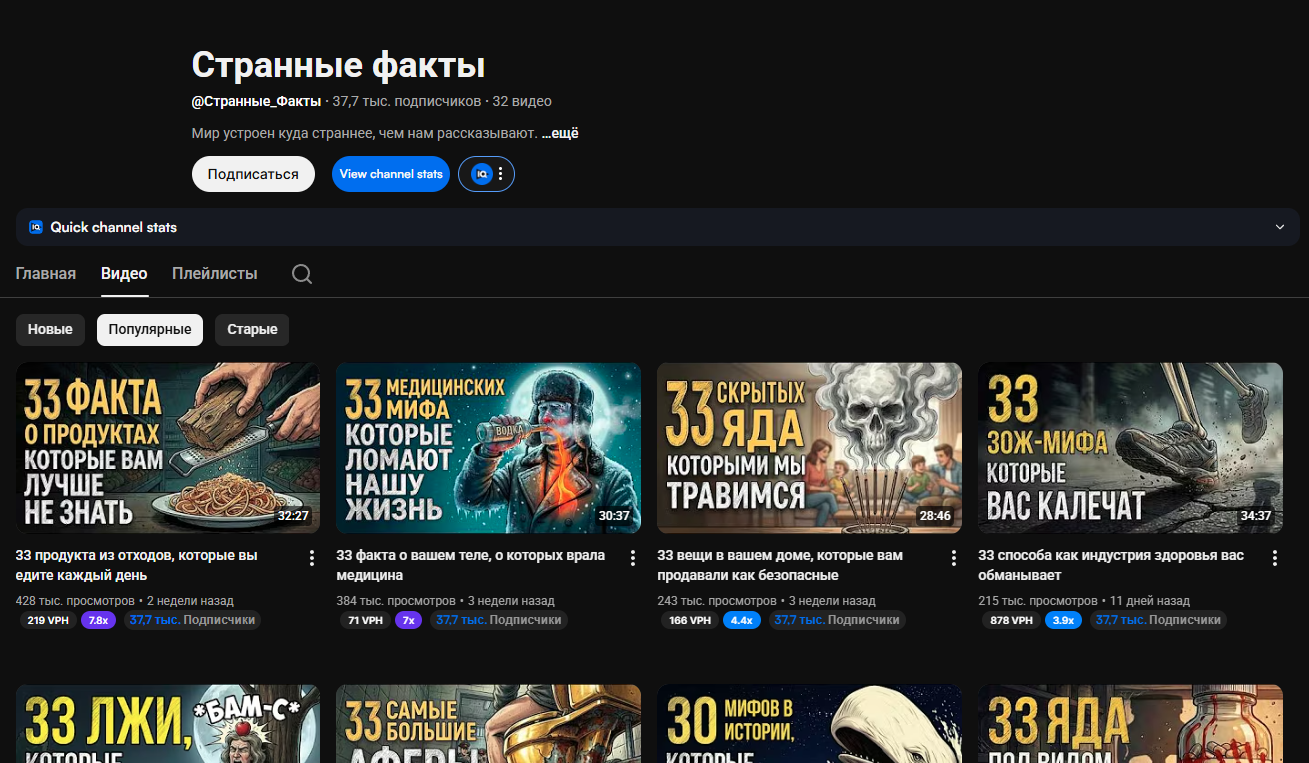Open the "33 яда под видом" thumbnail
Image resolution: width=1309 pixels, height=763 pixels.
tap(1131, 724)
